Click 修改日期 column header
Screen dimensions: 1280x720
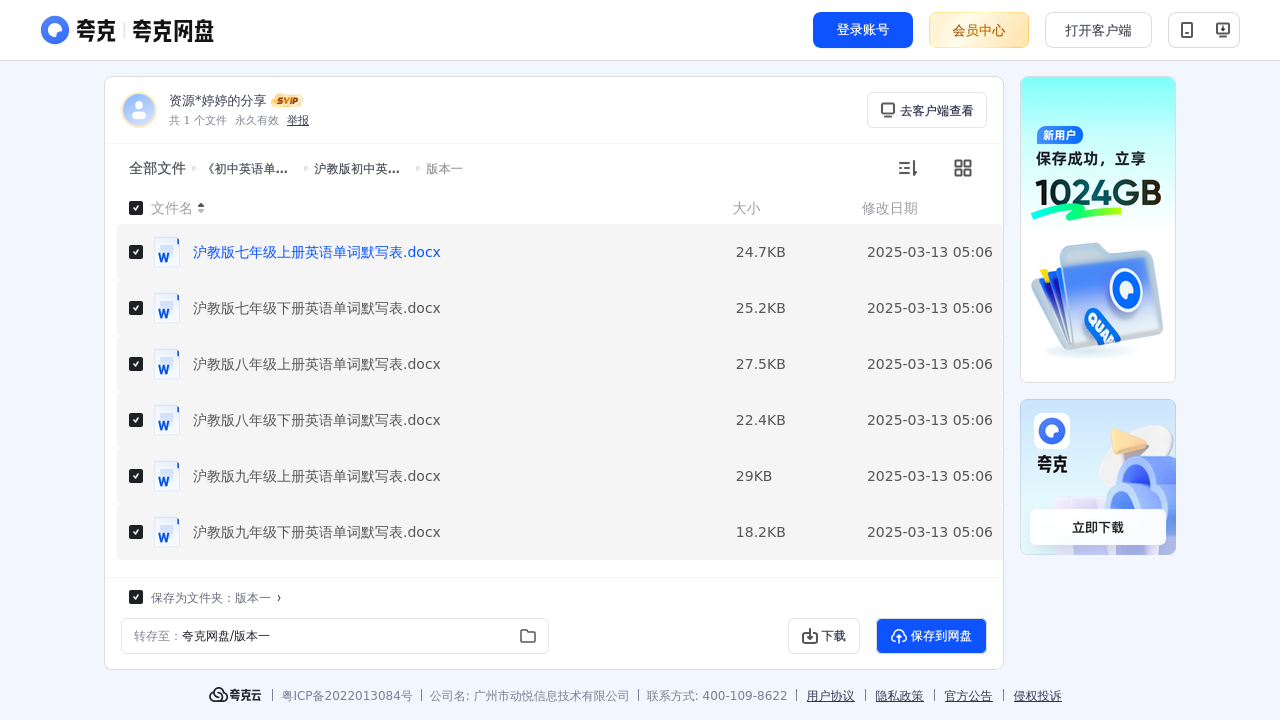pos(890,208)
